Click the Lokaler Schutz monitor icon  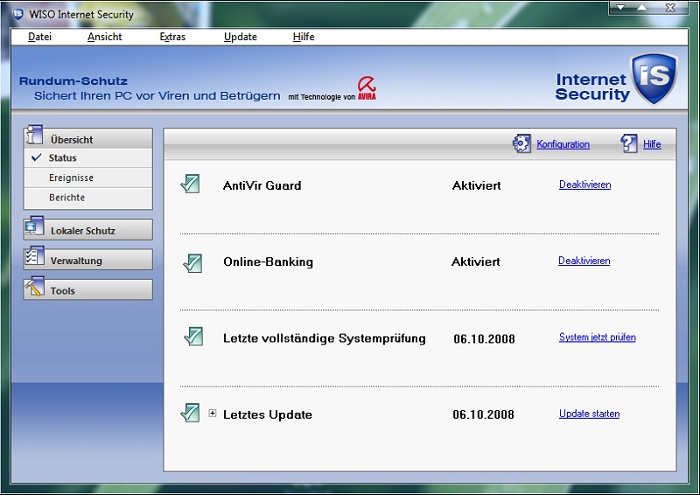[35, 230]
